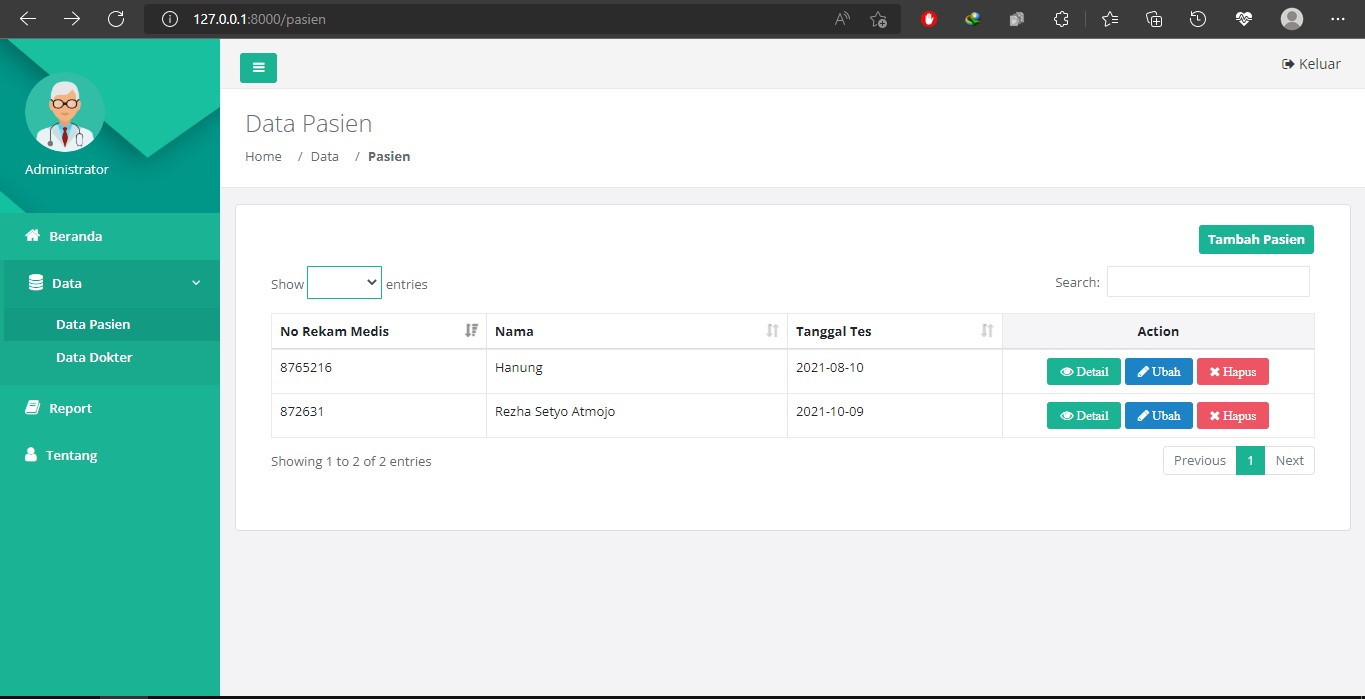
Task: Open the browser favorites star icon
Action: coord(1109,19)
